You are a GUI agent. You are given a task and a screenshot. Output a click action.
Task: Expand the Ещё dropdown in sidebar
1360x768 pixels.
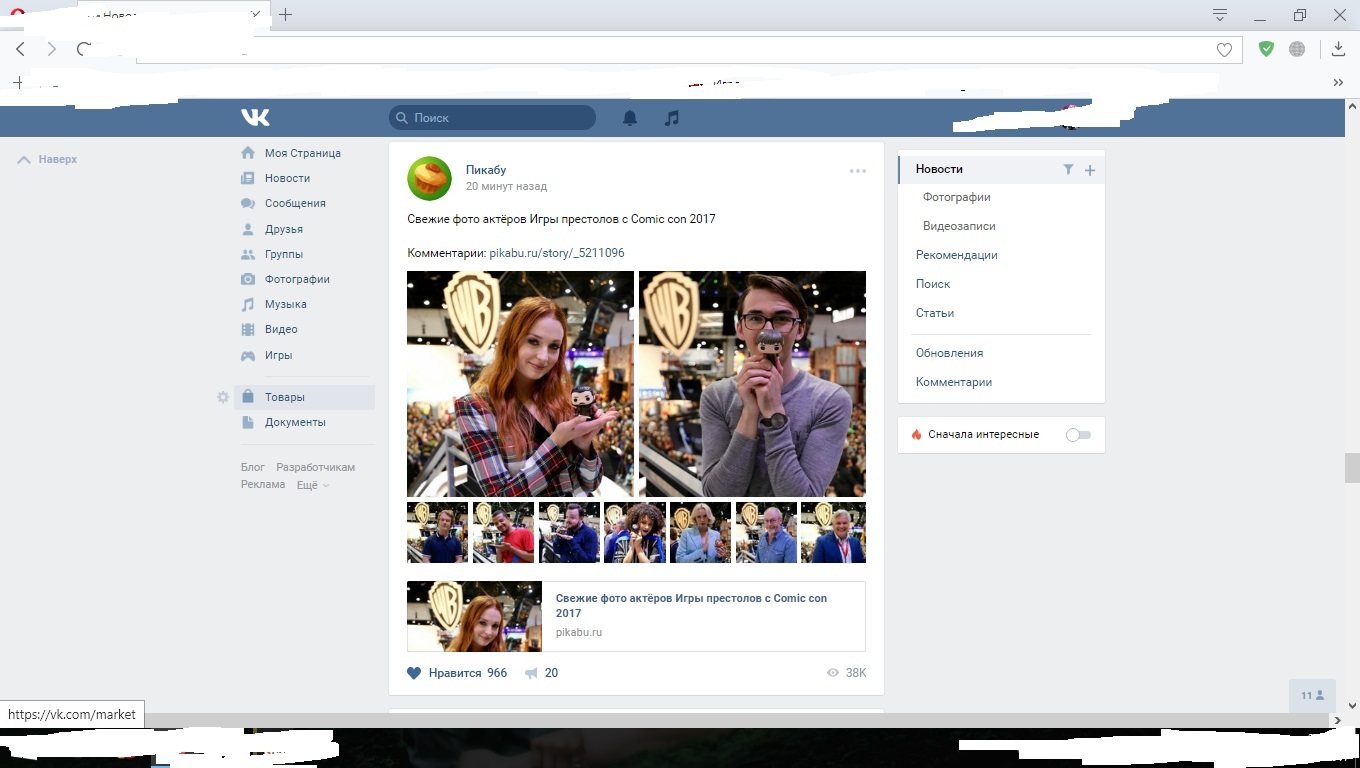(313, 485)
